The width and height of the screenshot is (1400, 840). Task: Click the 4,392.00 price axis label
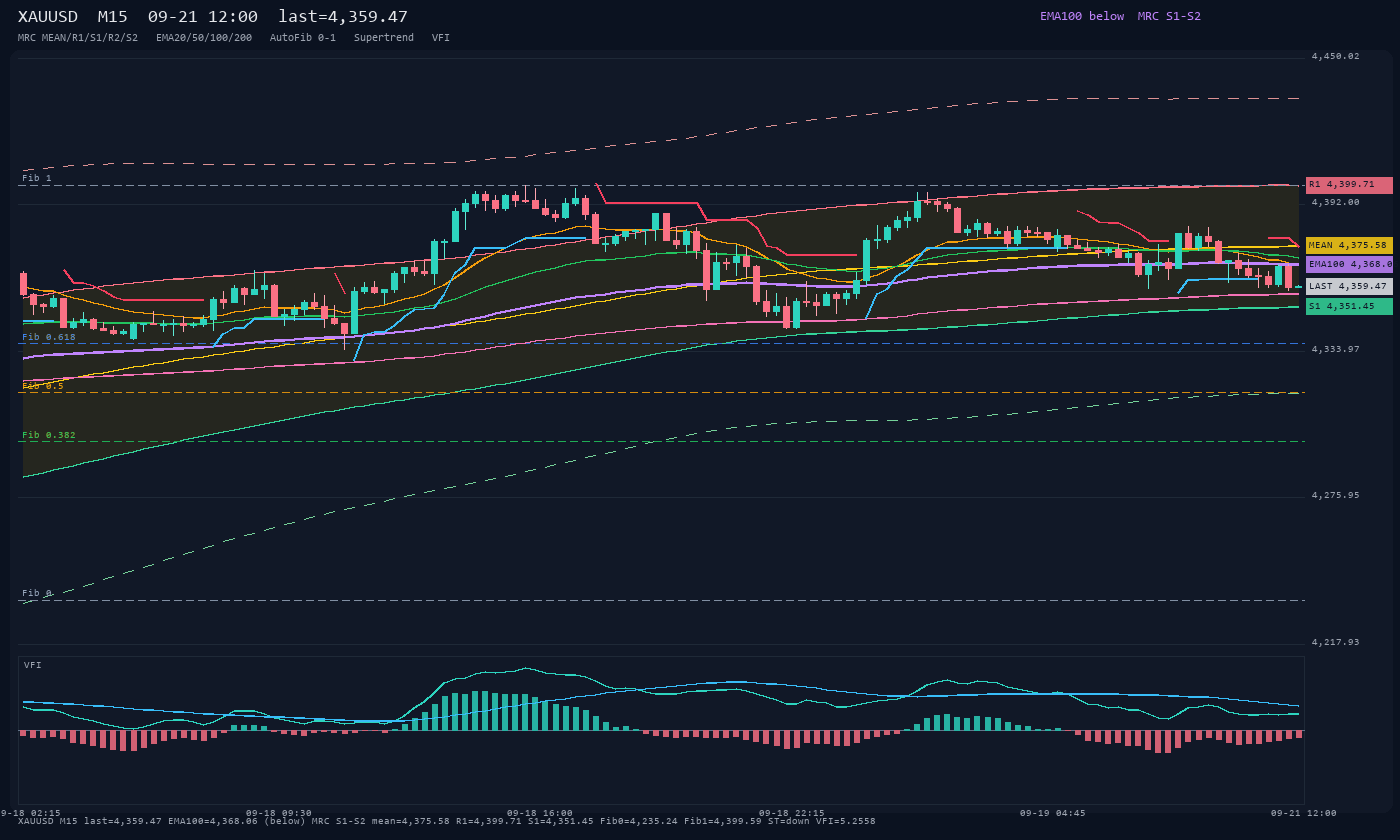click(1336, 202)
